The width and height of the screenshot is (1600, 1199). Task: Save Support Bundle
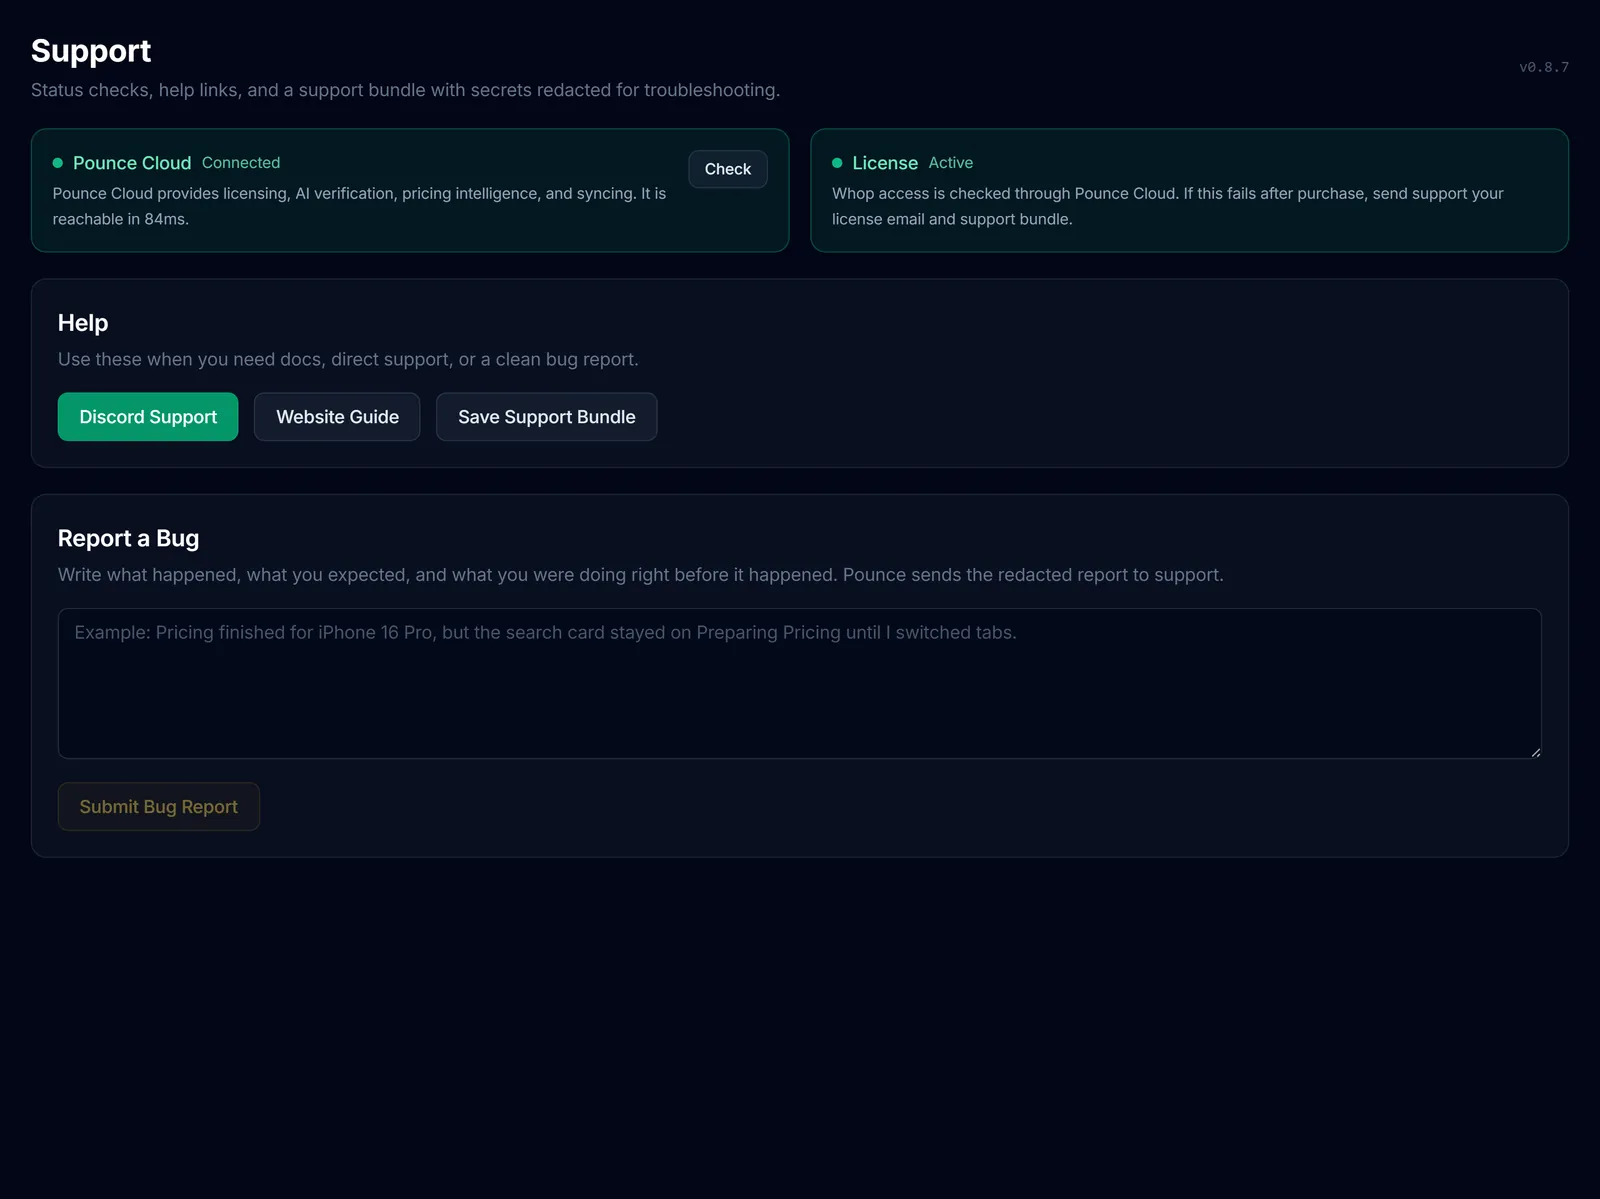coord(546,417)
